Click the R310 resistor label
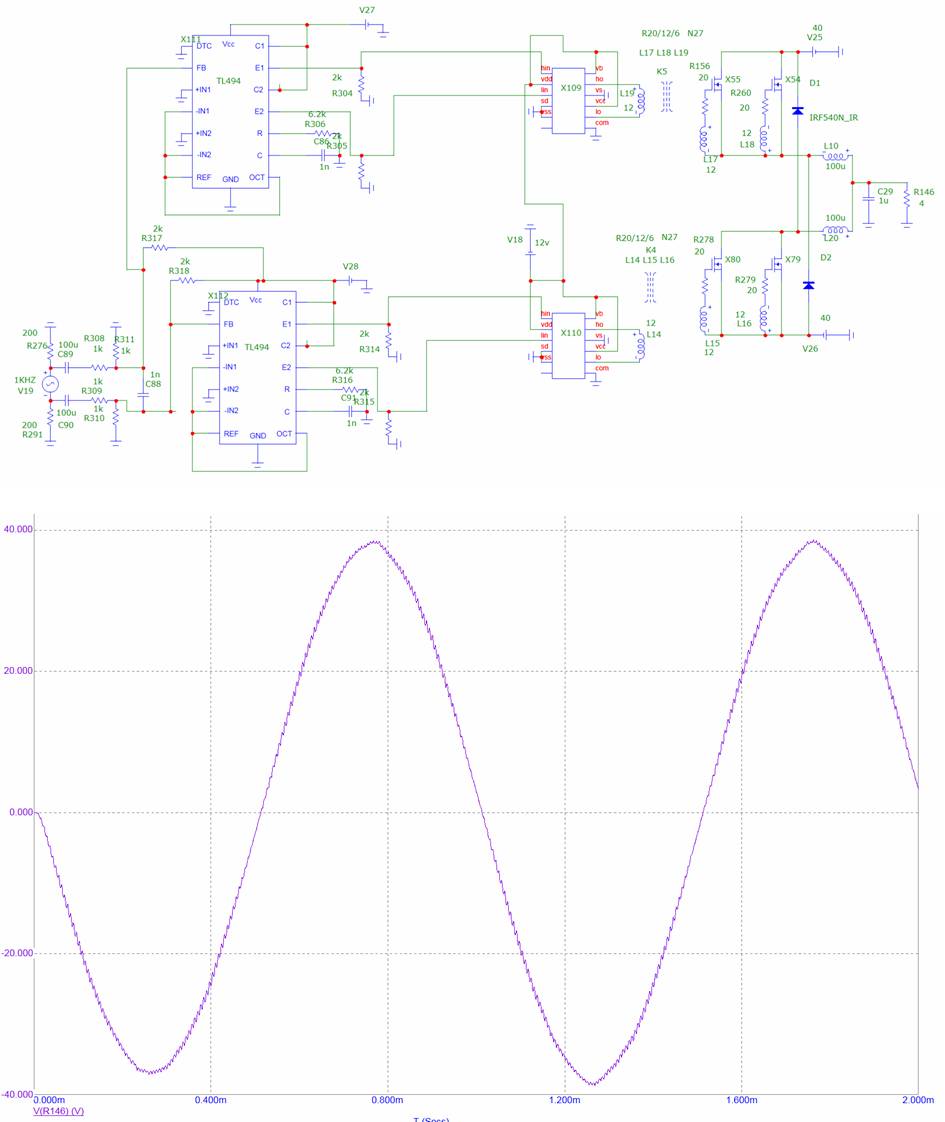Viewport: 945px width, 1122px height. tap(94, 418)
